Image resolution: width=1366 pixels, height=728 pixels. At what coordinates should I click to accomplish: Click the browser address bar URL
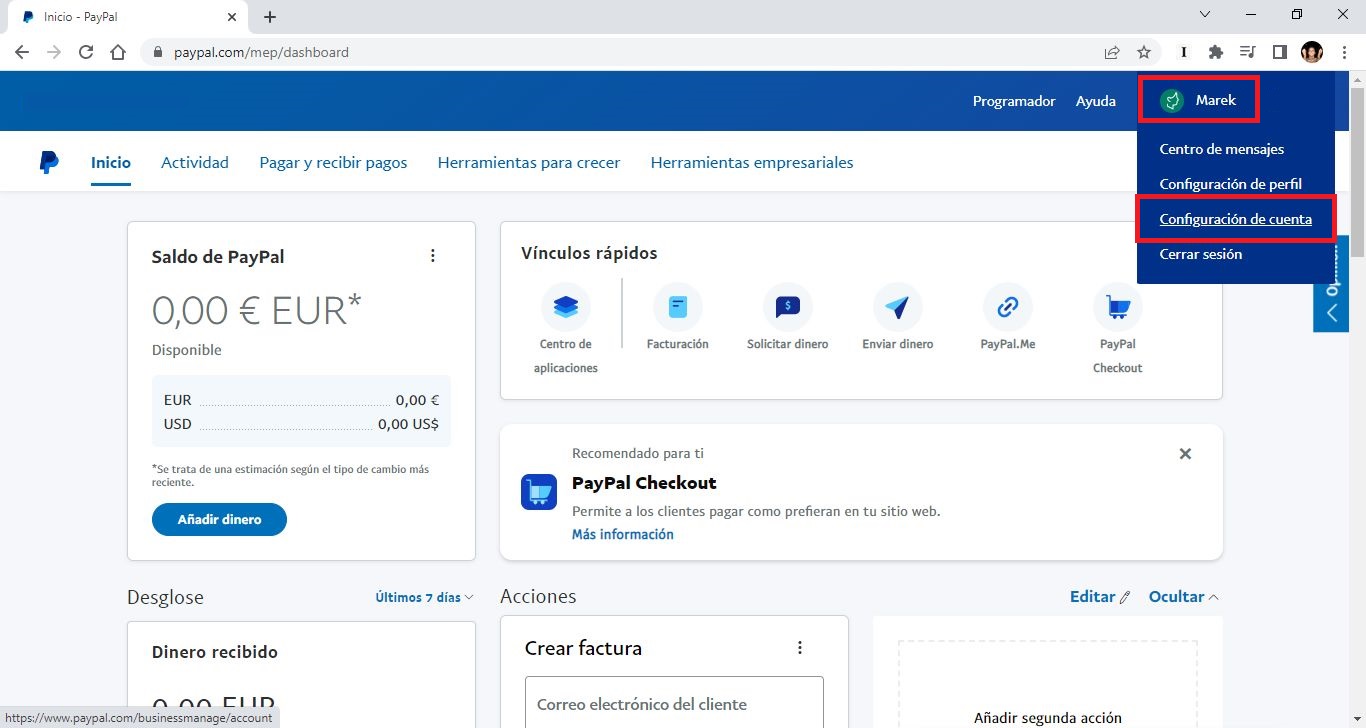pyautogui.click(x=259, y=52)
